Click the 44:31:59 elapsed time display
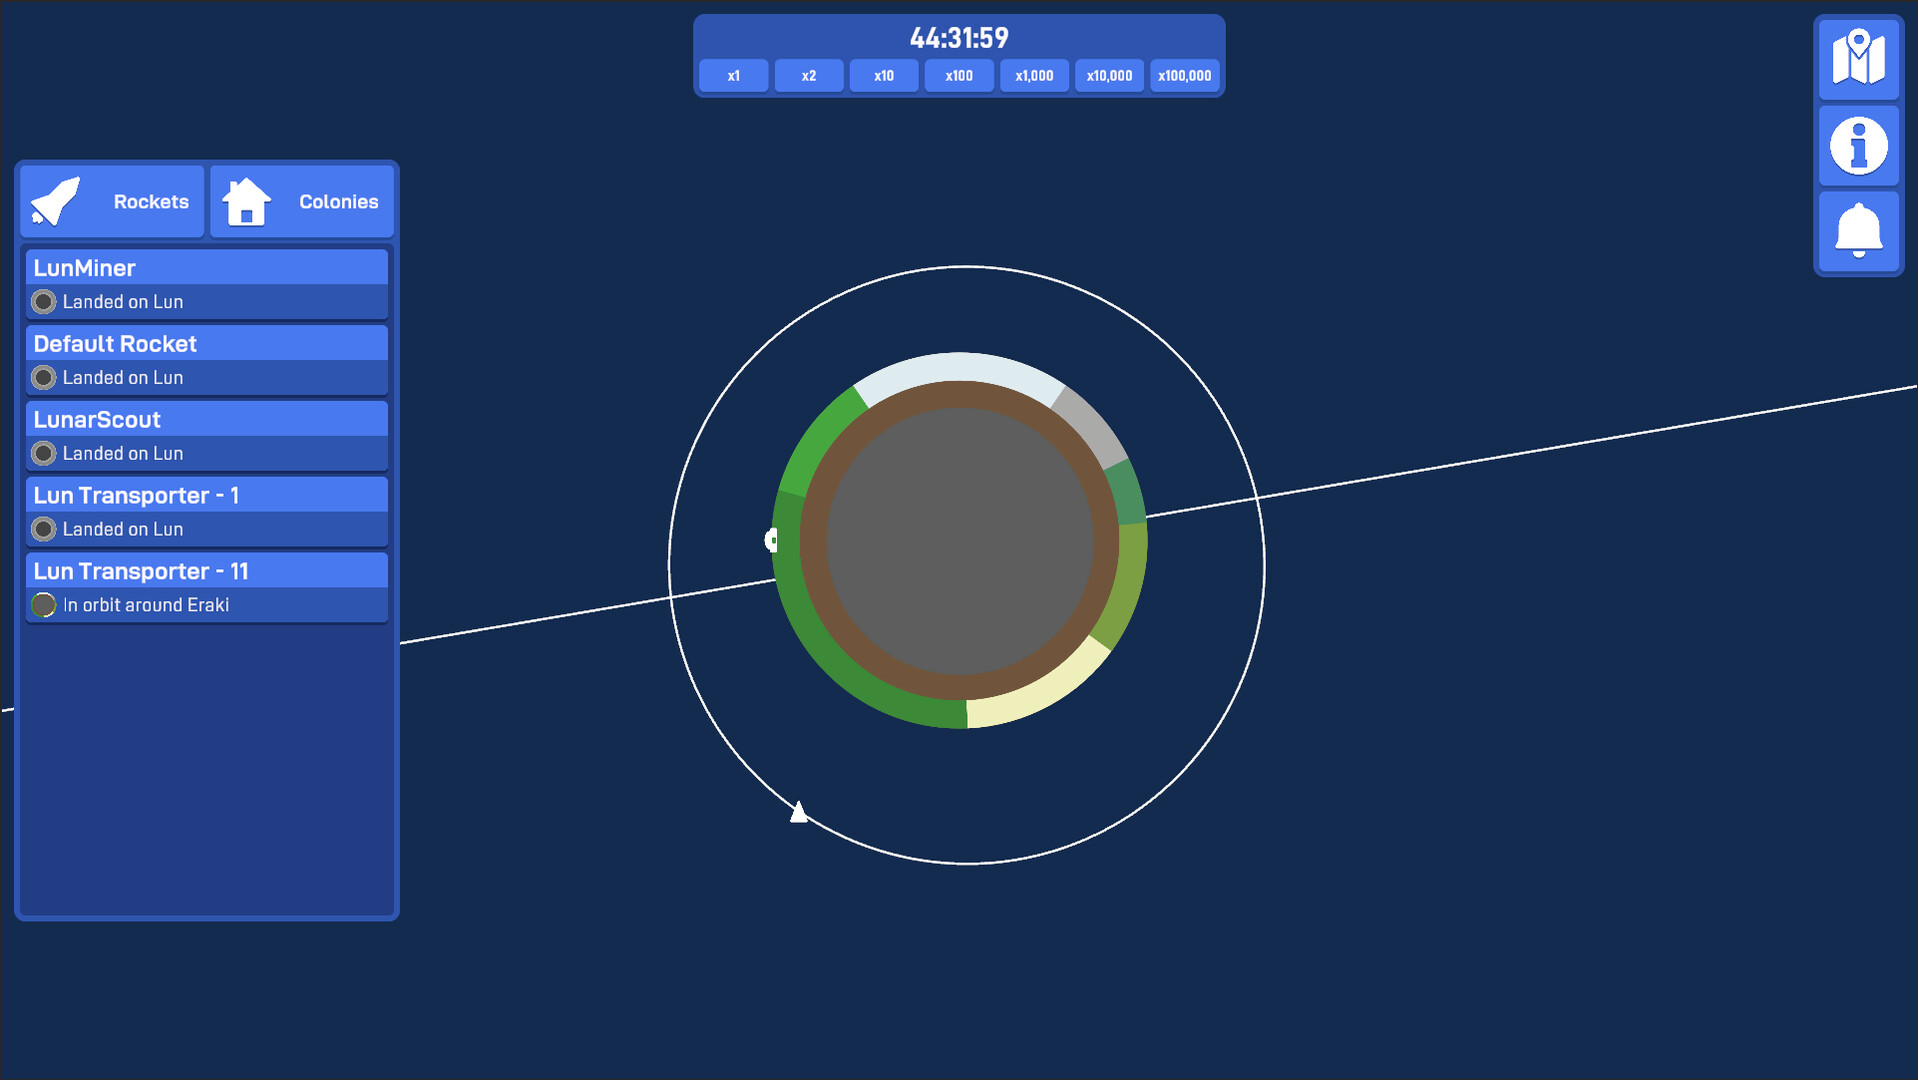Image resolution: width=1918 pixels, height=1080 pixels. pyautogui.click(x=959, y=38)
